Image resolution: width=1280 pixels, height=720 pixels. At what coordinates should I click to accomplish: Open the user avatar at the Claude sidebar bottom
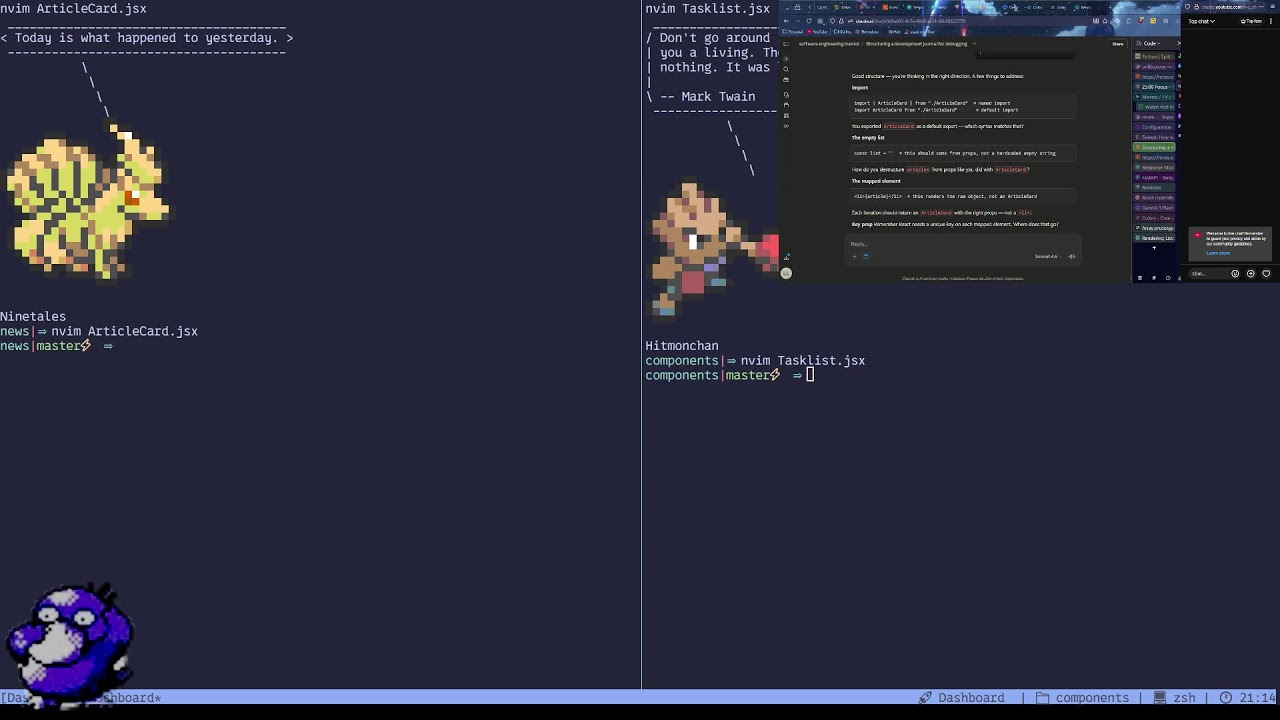click(786, 273)
